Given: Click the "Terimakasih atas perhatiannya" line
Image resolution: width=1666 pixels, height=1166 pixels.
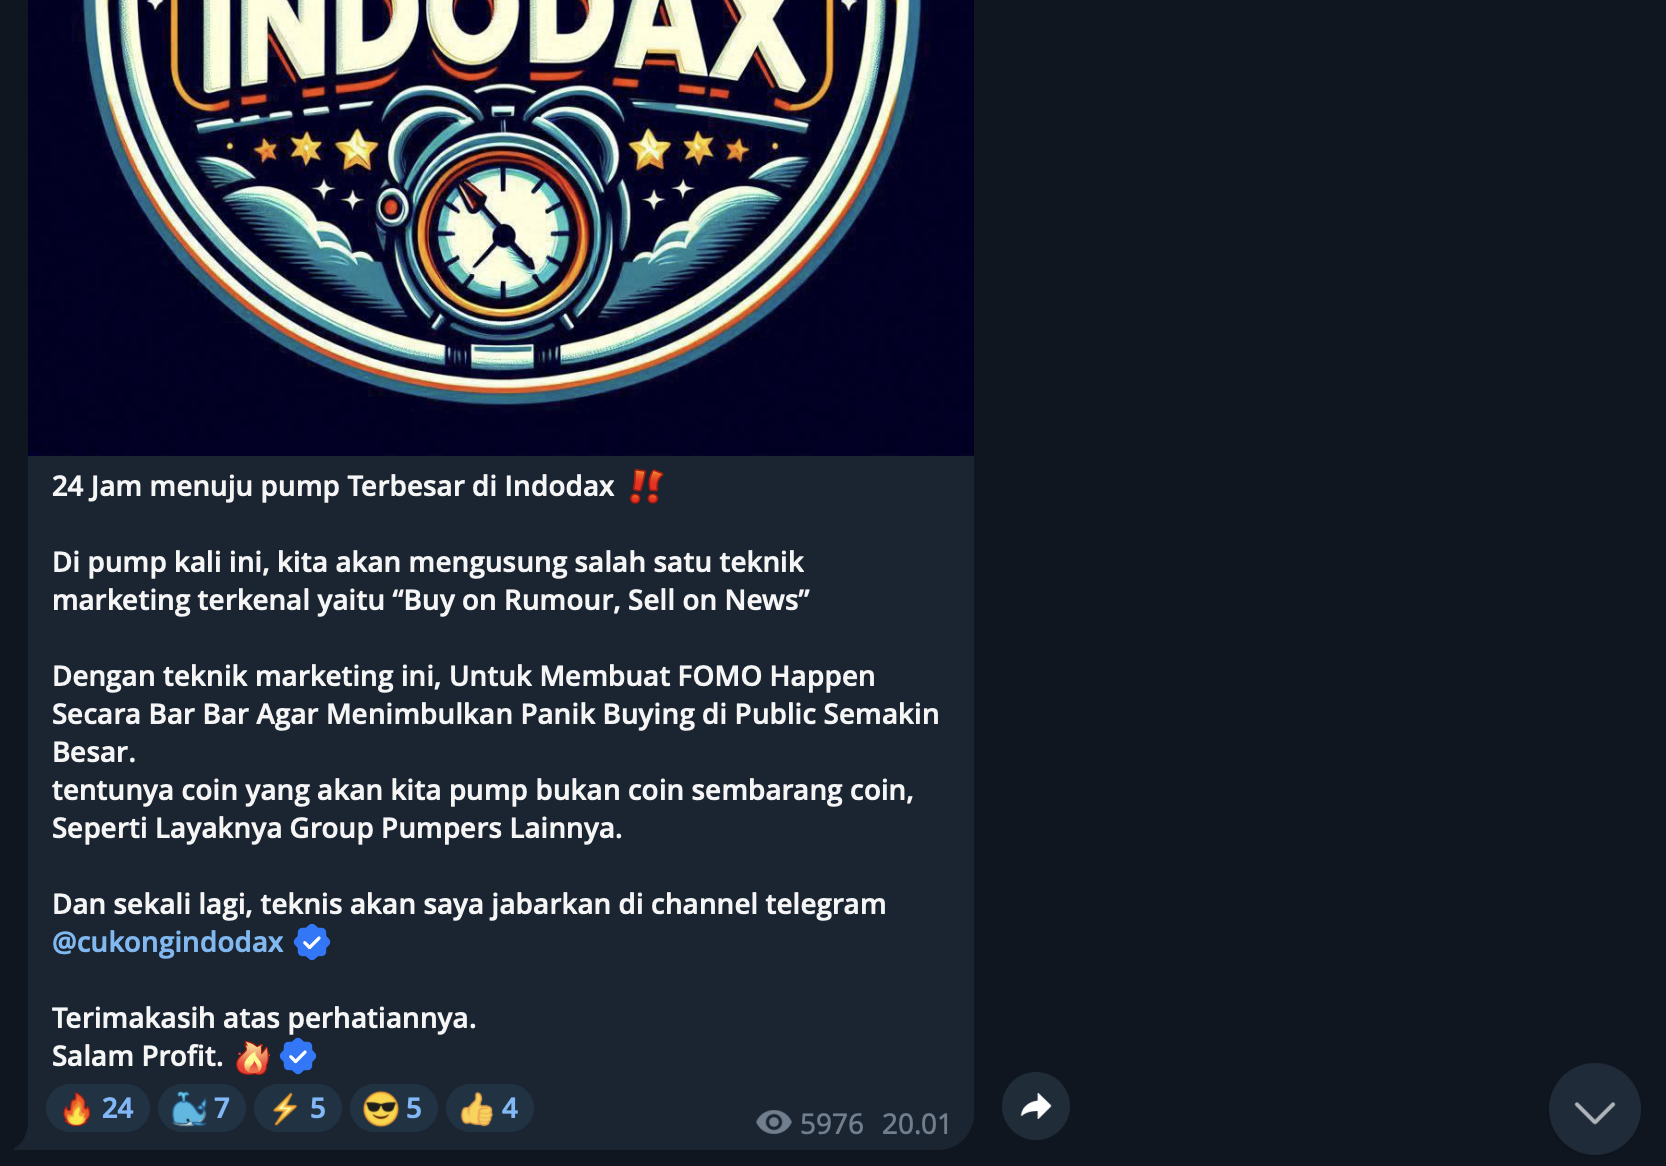Looking at the screenshot, I should (x=264, y=1018).
